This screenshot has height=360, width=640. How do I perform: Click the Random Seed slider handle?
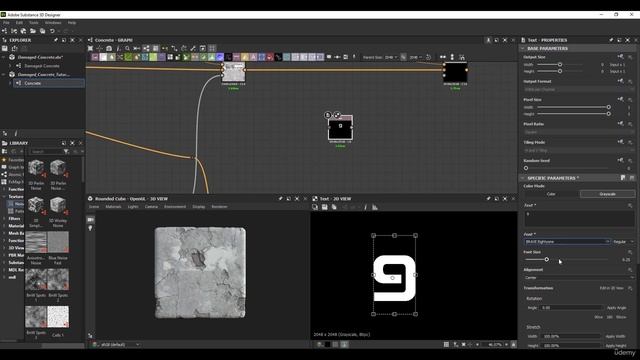point(526,168)
